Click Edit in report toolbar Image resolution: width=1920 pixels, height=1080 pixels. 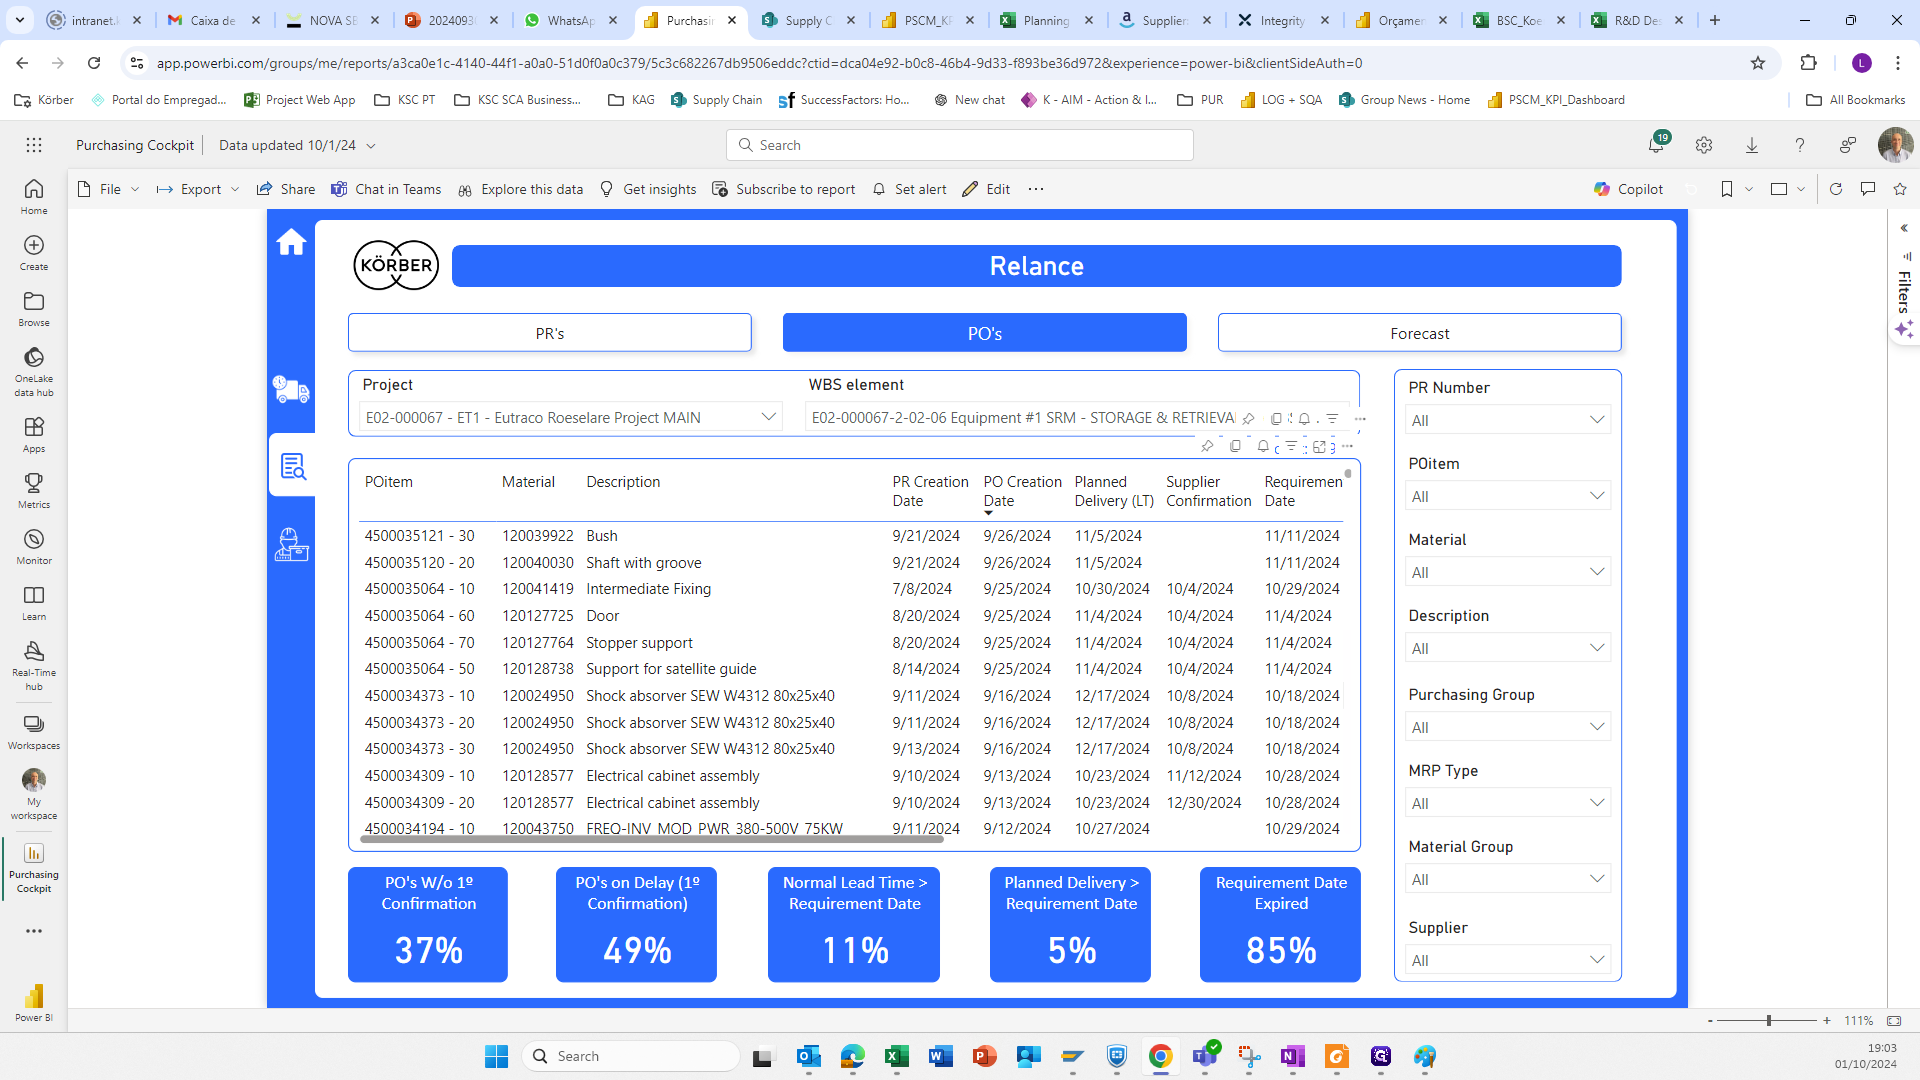click(986, 189)
